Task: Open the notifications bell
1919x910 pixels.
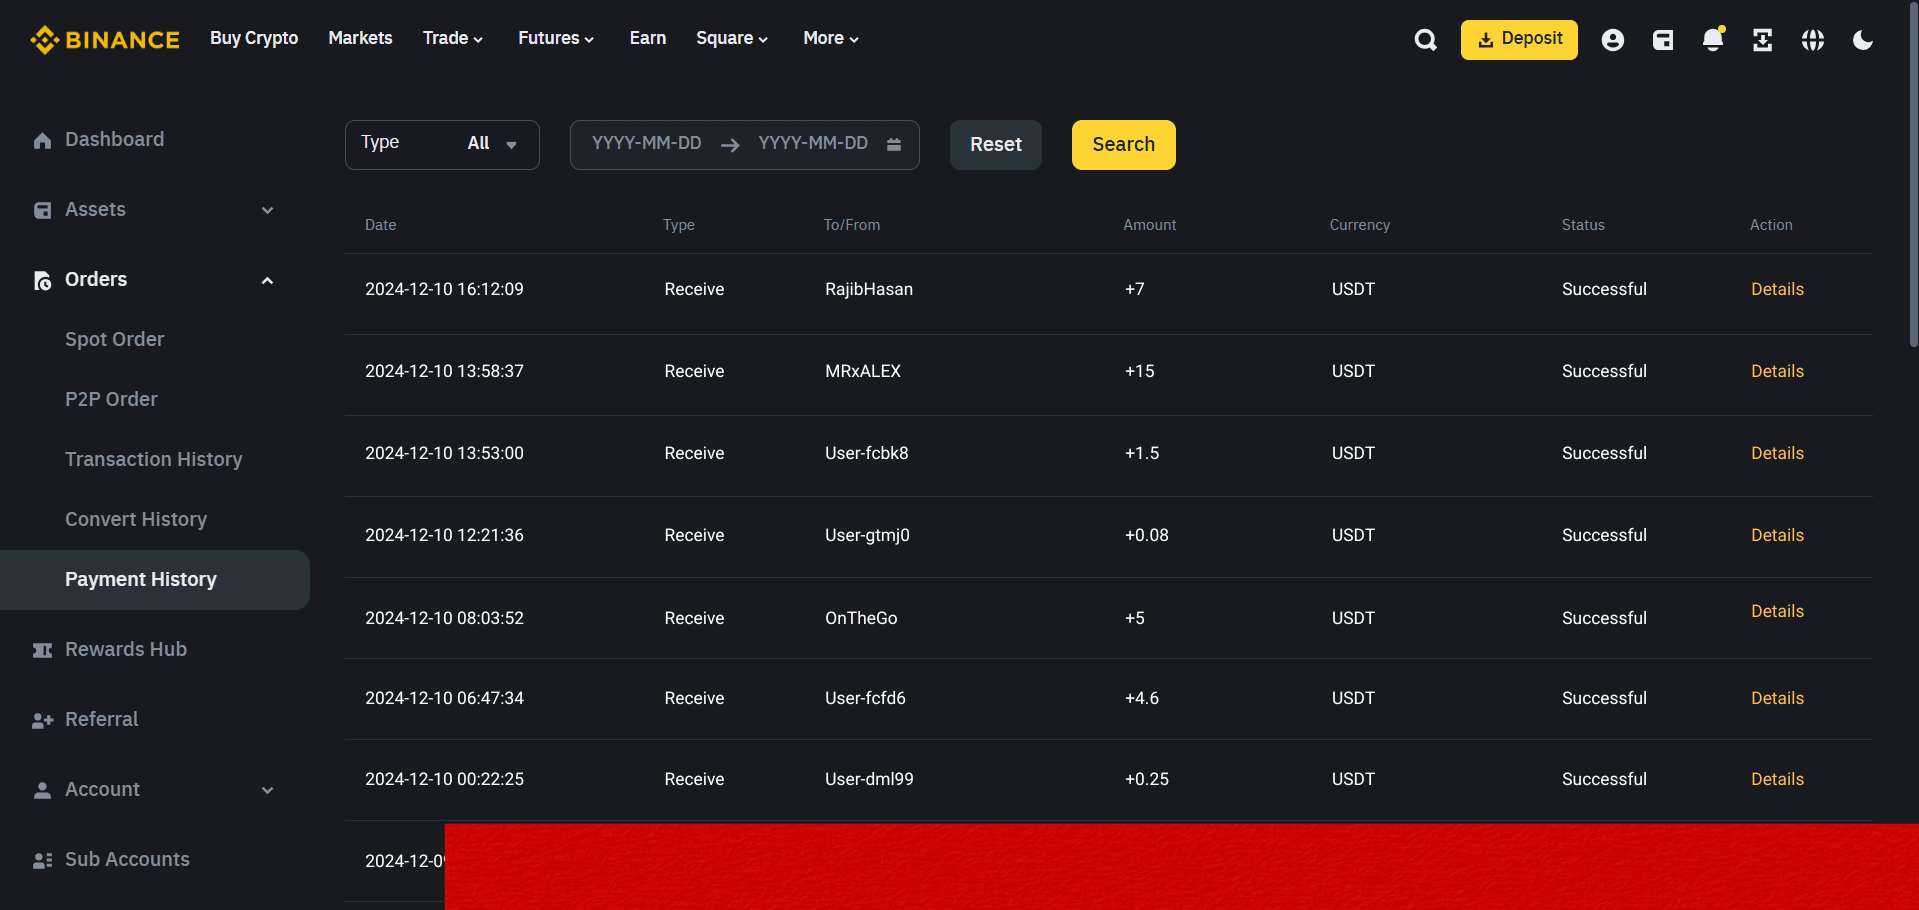Action: 1713,40
